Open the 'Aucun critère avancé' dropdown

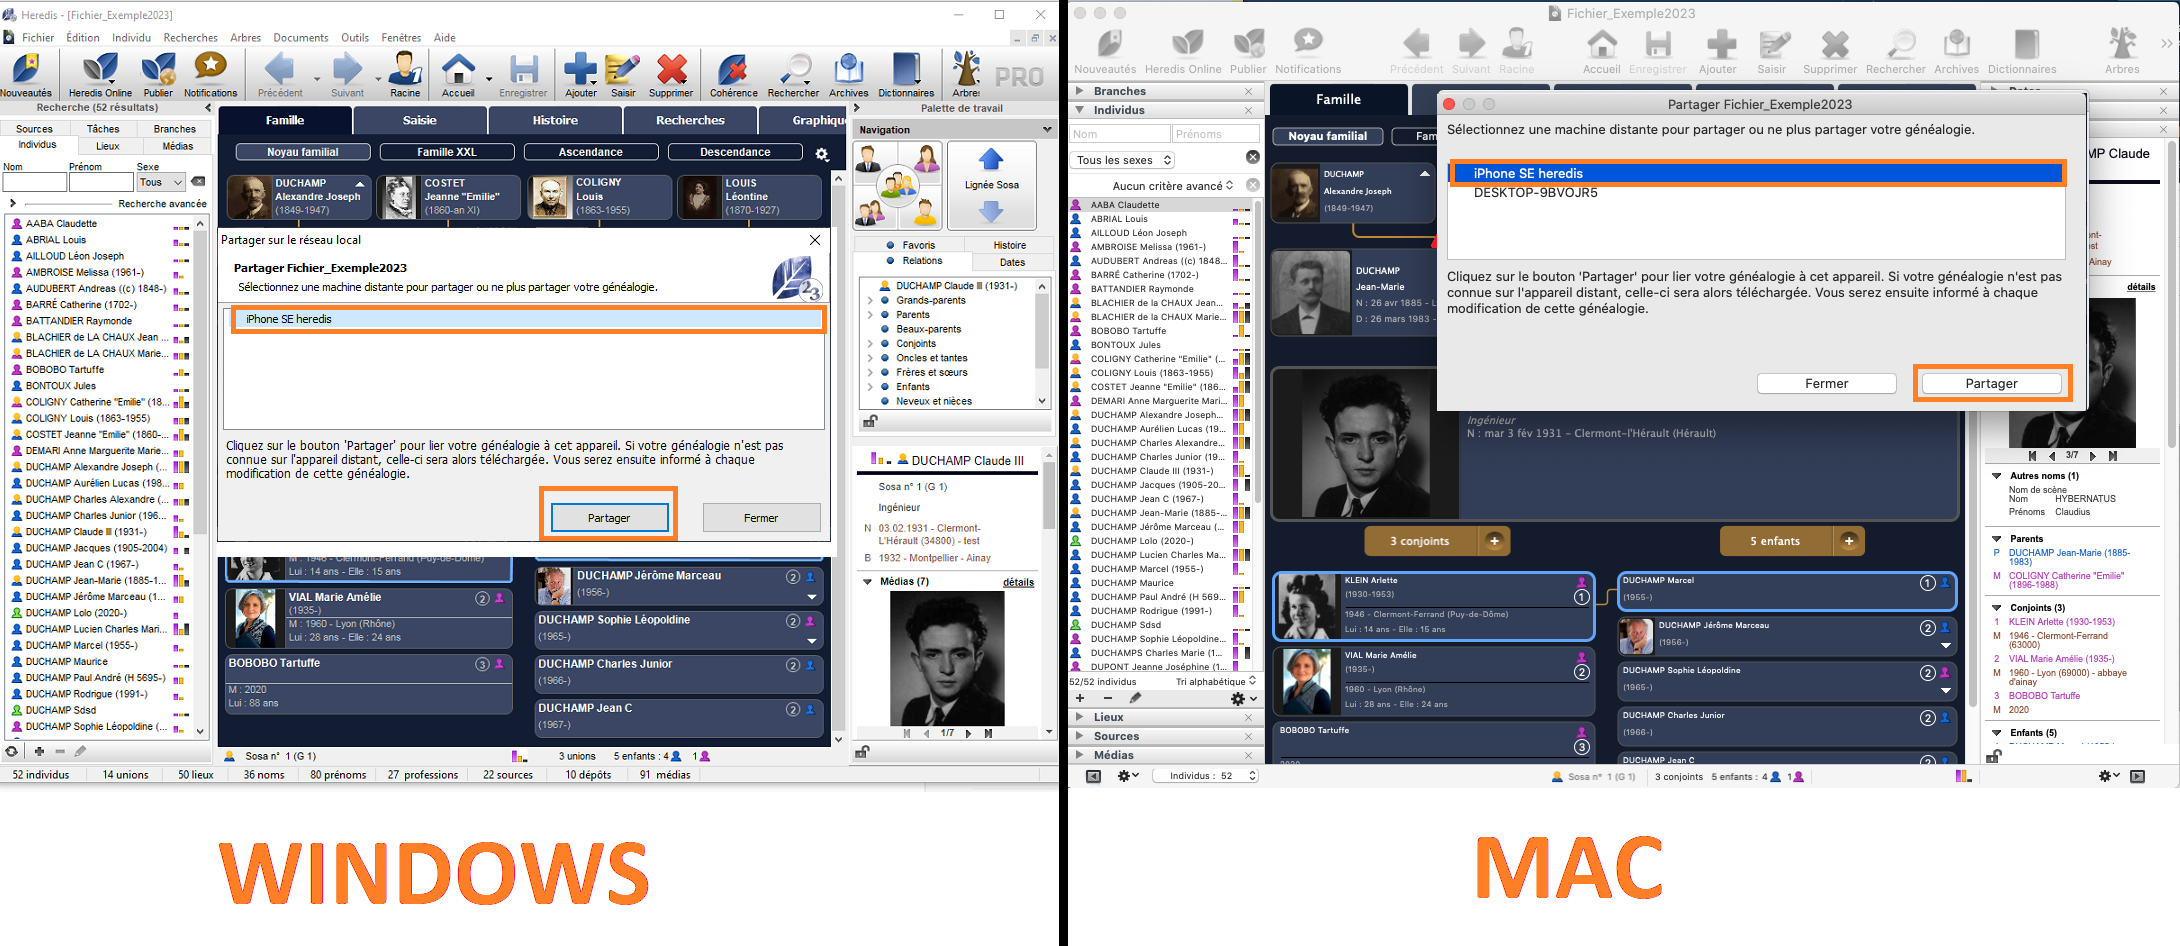click(1172, 186)
